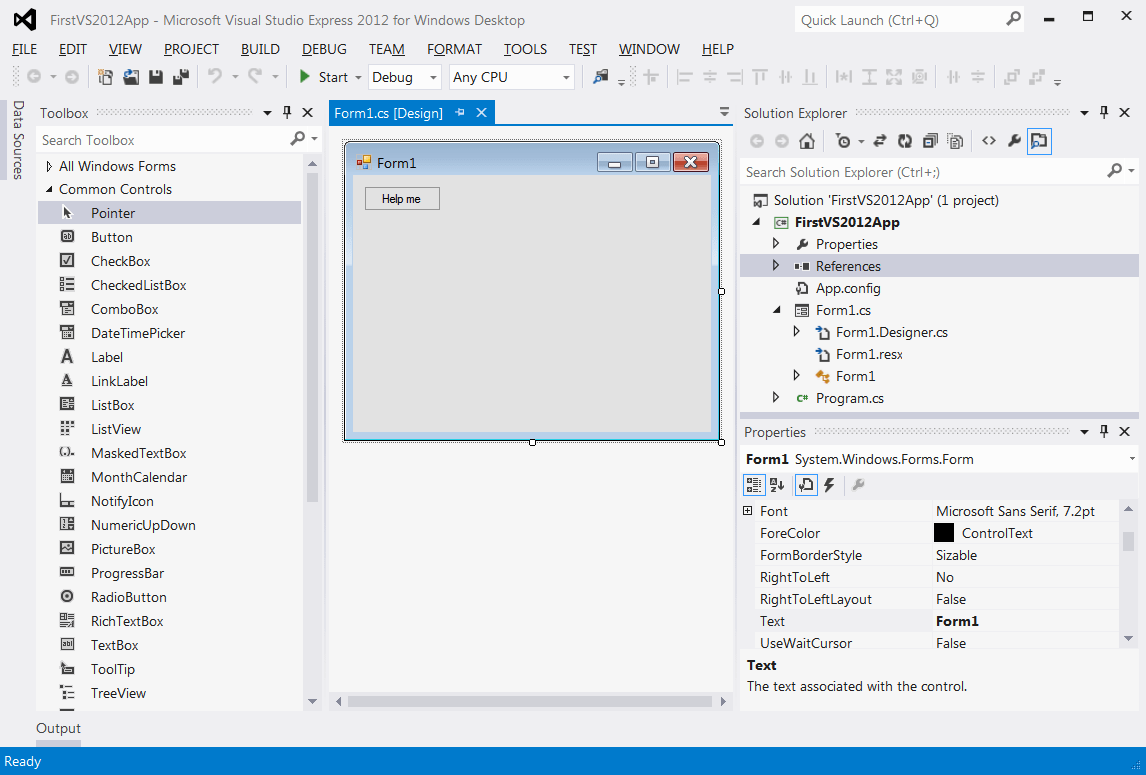The height and width of the screenshot is (775, 1146).
Task: Expand the References node arrow
Action: click(x=776, y=266)
